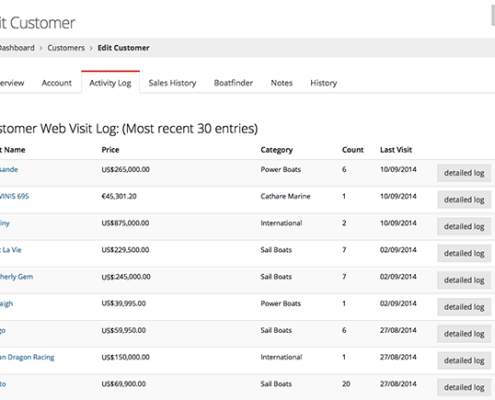Image resolution: width=495 pixels, height=400 pixels.
Task: Click the Customer Web Visit Log heading
Action: [129, 129]
